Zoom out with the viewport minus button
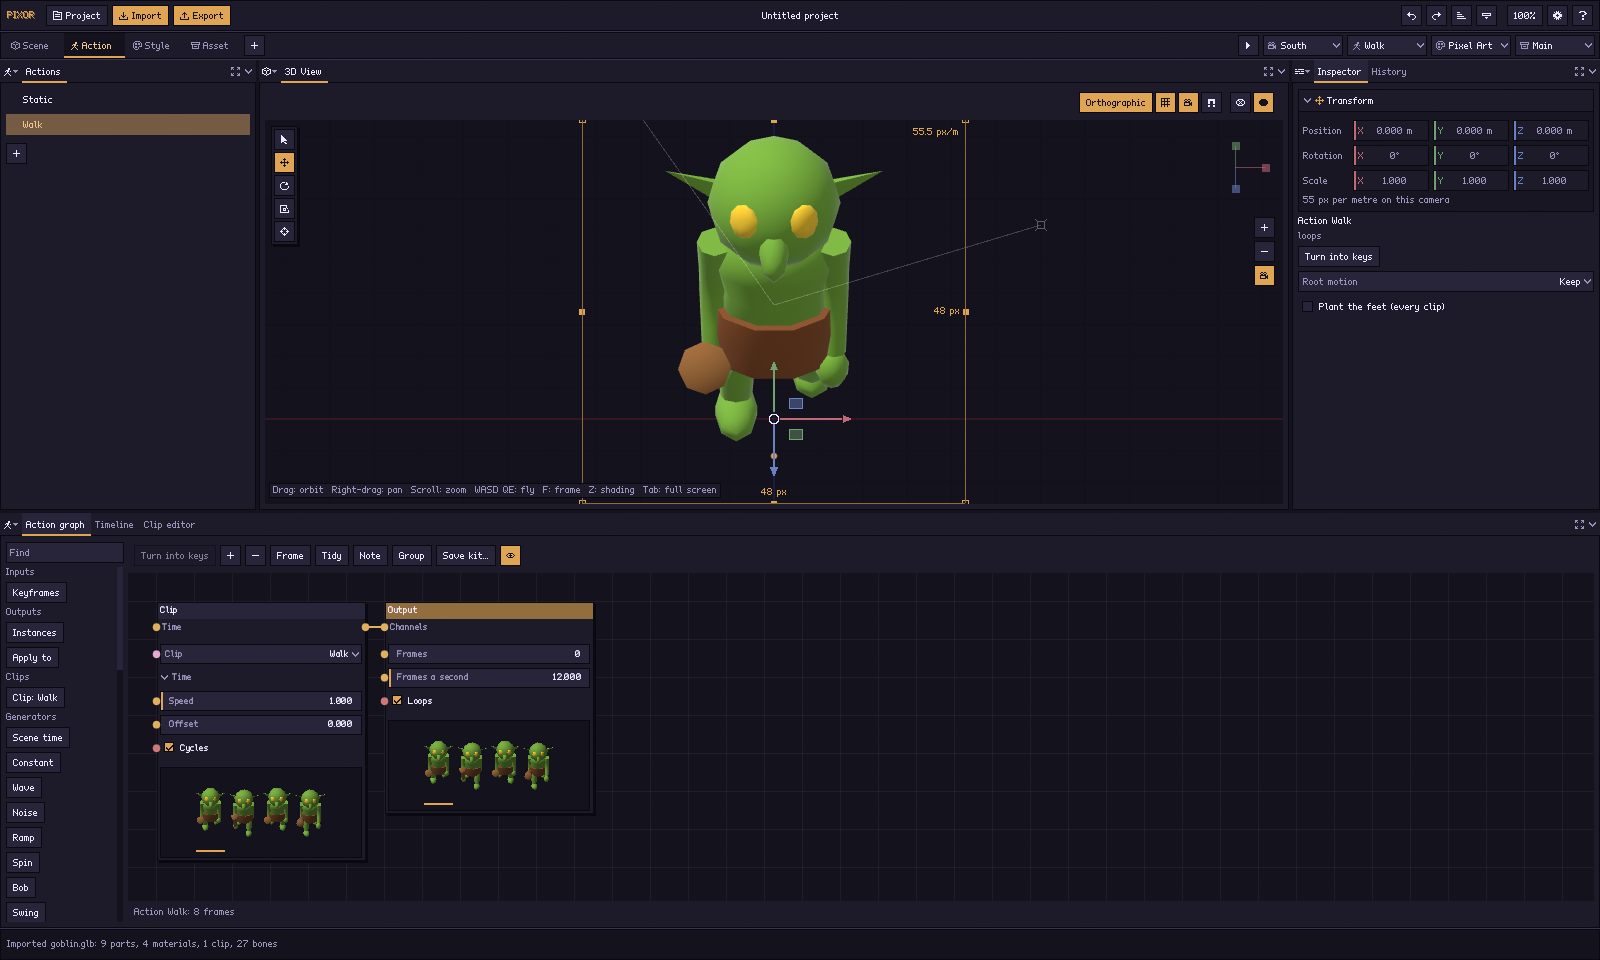1600x960 pixels. point(1264,252)
